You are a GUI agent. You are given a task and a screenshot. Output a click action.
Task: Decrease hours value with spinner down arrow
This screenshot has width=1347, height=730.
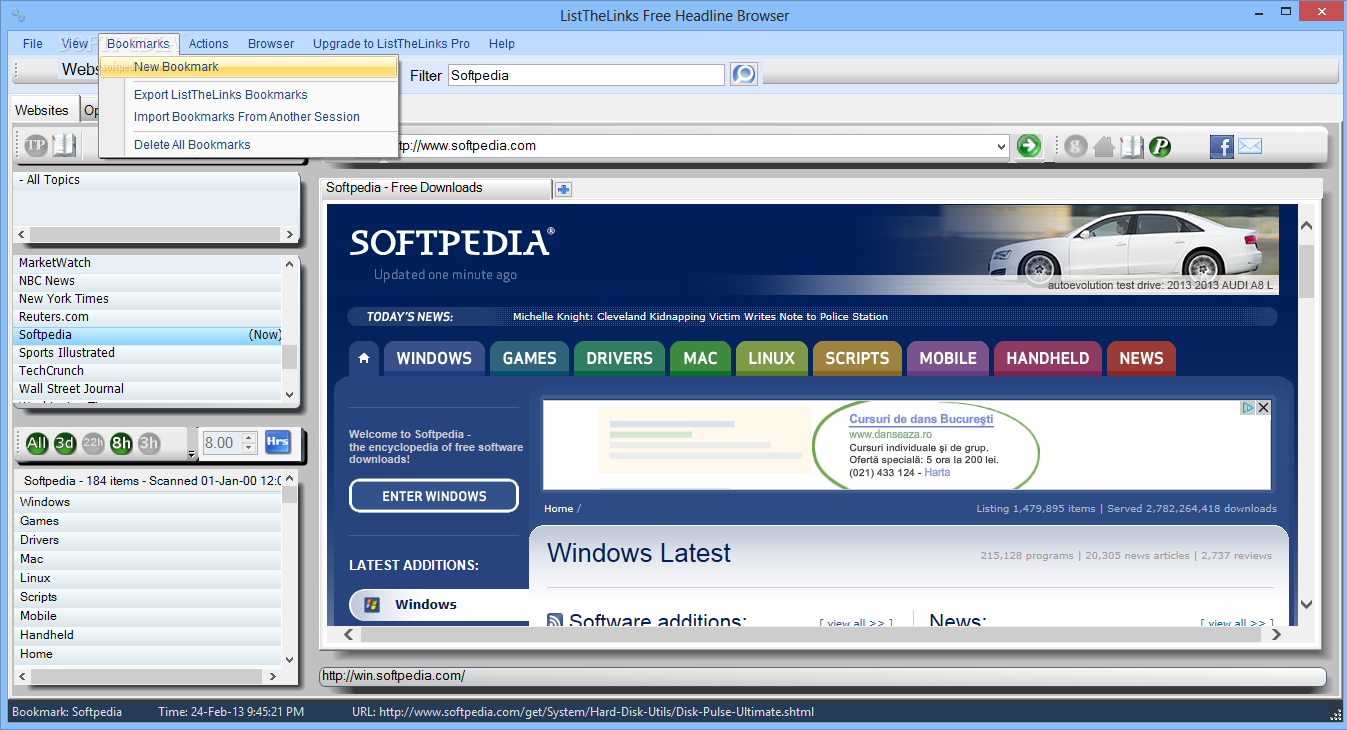tap(249, 448)
